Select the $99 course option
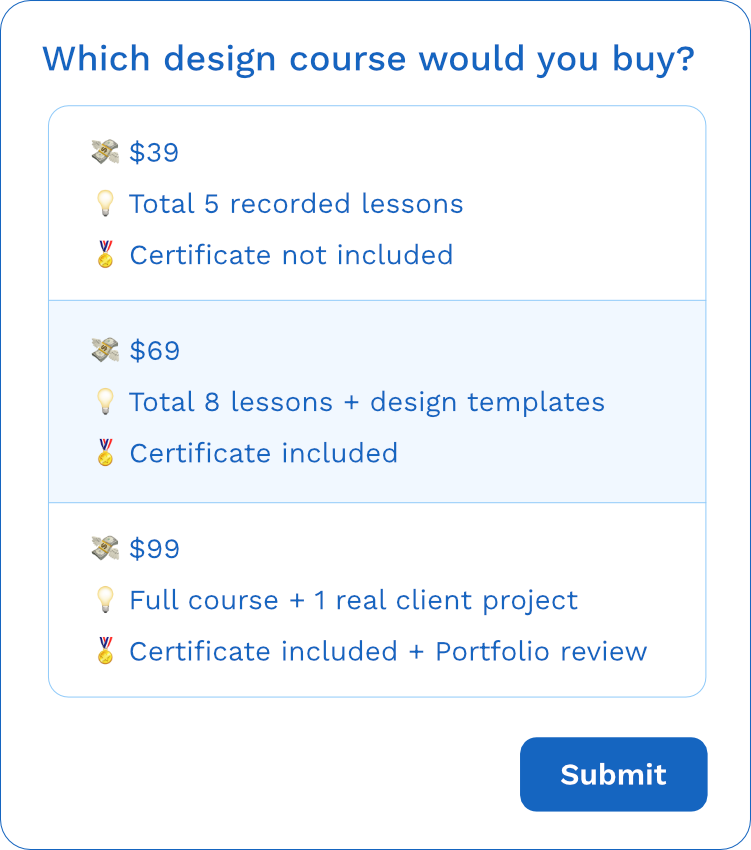This screenshot has height=850, width=751. click(376, 599)
